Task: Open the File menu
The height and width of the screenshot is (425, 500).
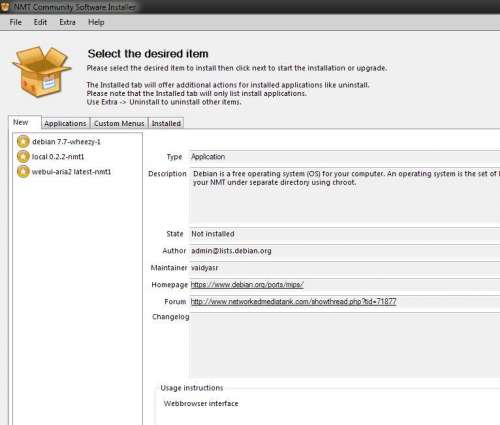Action: click(x=16, y=22)
